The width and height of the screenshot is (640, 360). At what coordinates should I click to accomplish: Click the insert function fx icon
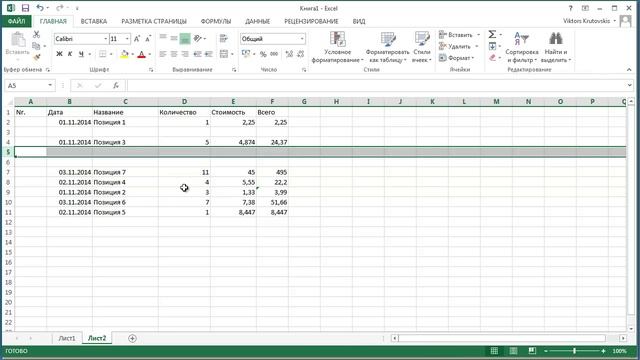(116, 85)
